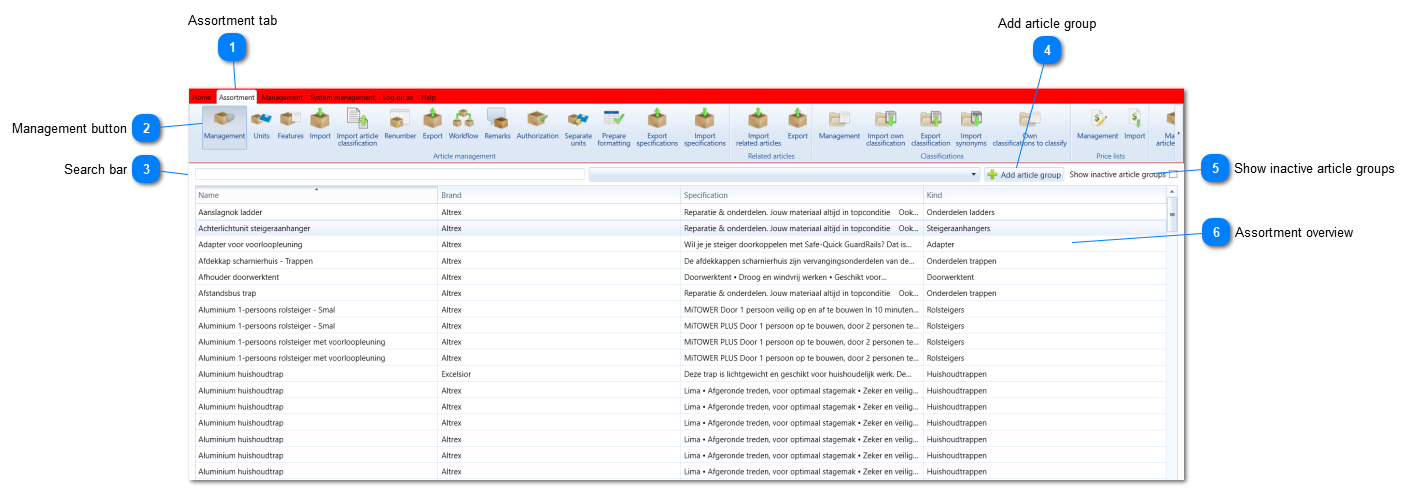Sort by the Specification column header

[x=802, y=195]
